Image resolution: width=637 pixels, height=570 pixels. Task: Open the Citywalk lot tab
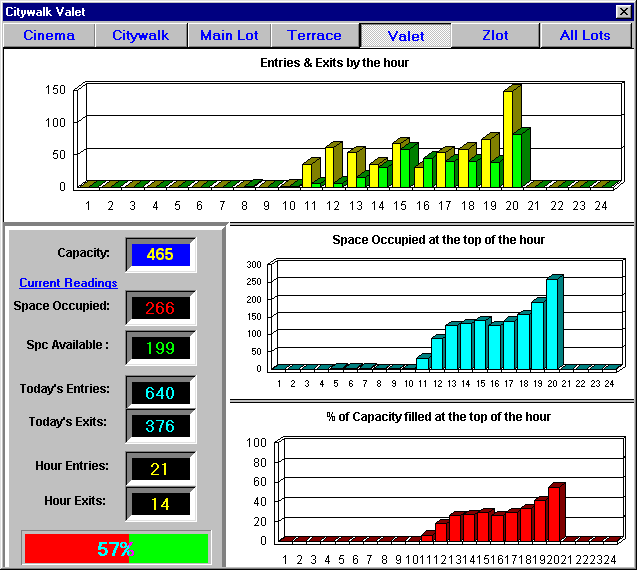tap(141, 35)
